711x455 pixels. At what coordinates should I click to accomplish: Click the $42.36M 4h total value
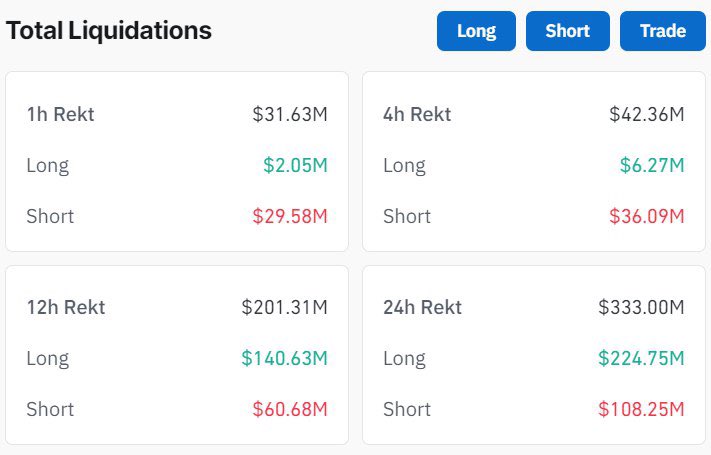click(x=646, y=114)
